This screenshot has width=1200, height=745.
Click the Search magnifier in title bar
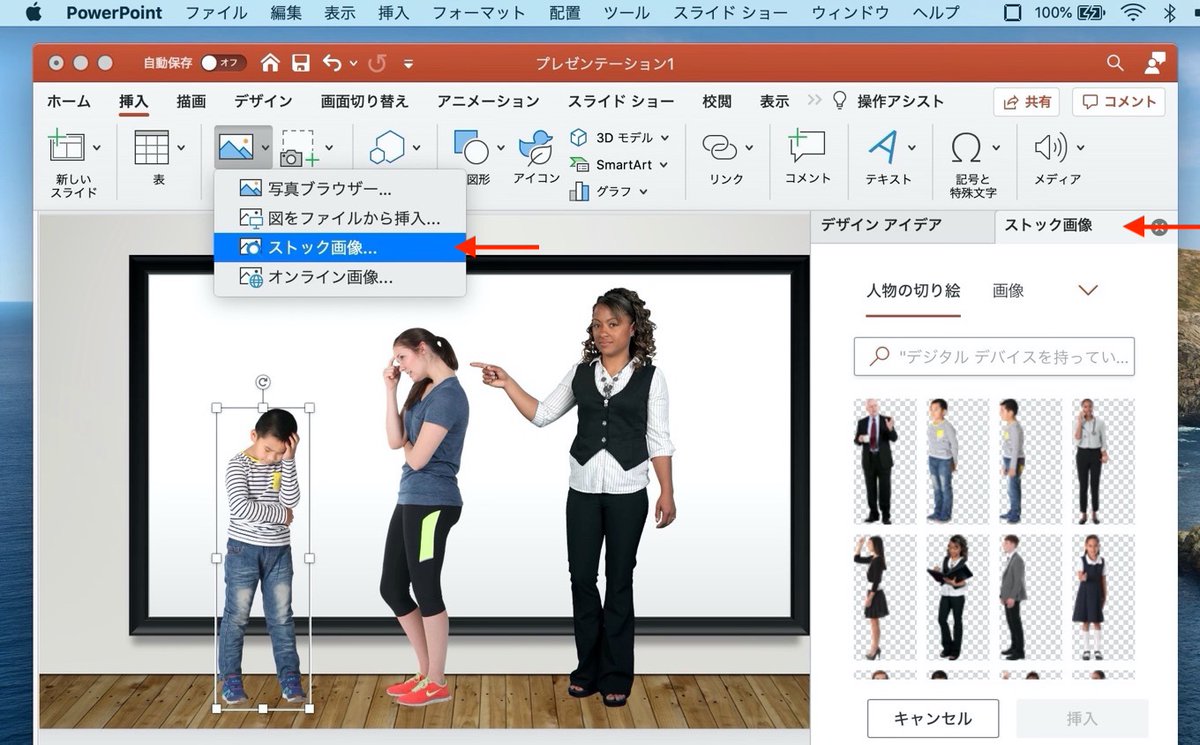(1115, 63)
